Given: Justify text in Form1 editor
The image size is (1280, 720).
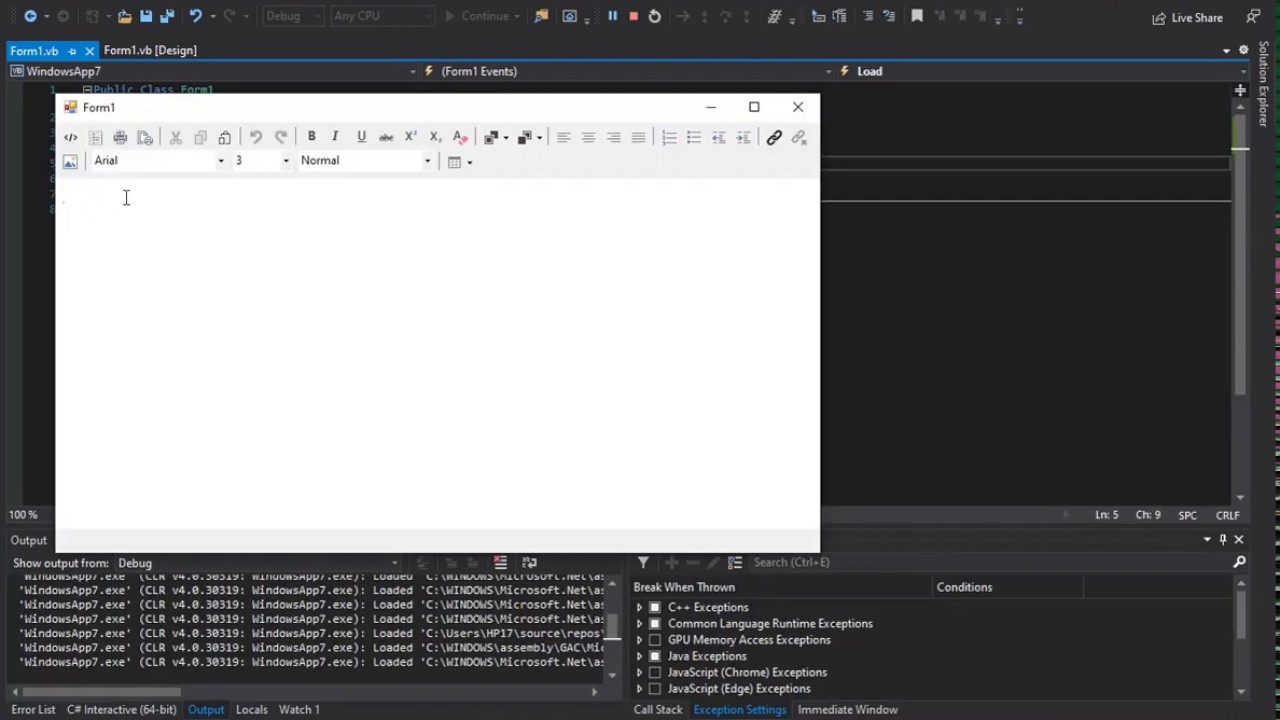Looking at the screenshot, I should [638, 137].
